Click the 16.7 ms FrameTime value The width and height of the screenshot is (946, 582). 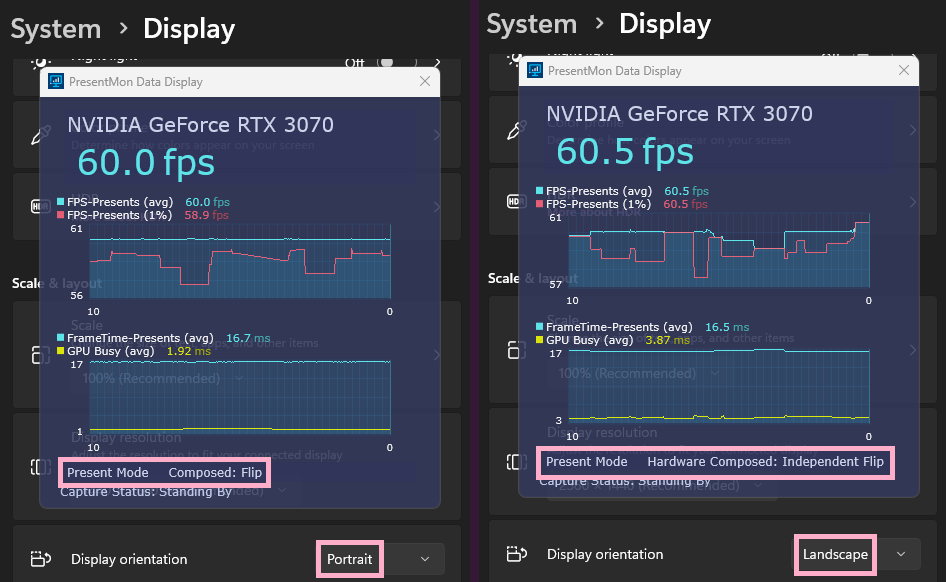pos(248,338)
